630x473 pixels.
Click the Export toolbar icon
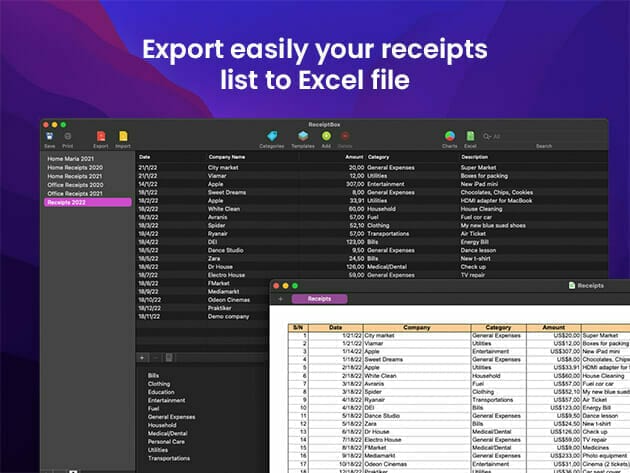pyautogui.click(x=100, y=135)
